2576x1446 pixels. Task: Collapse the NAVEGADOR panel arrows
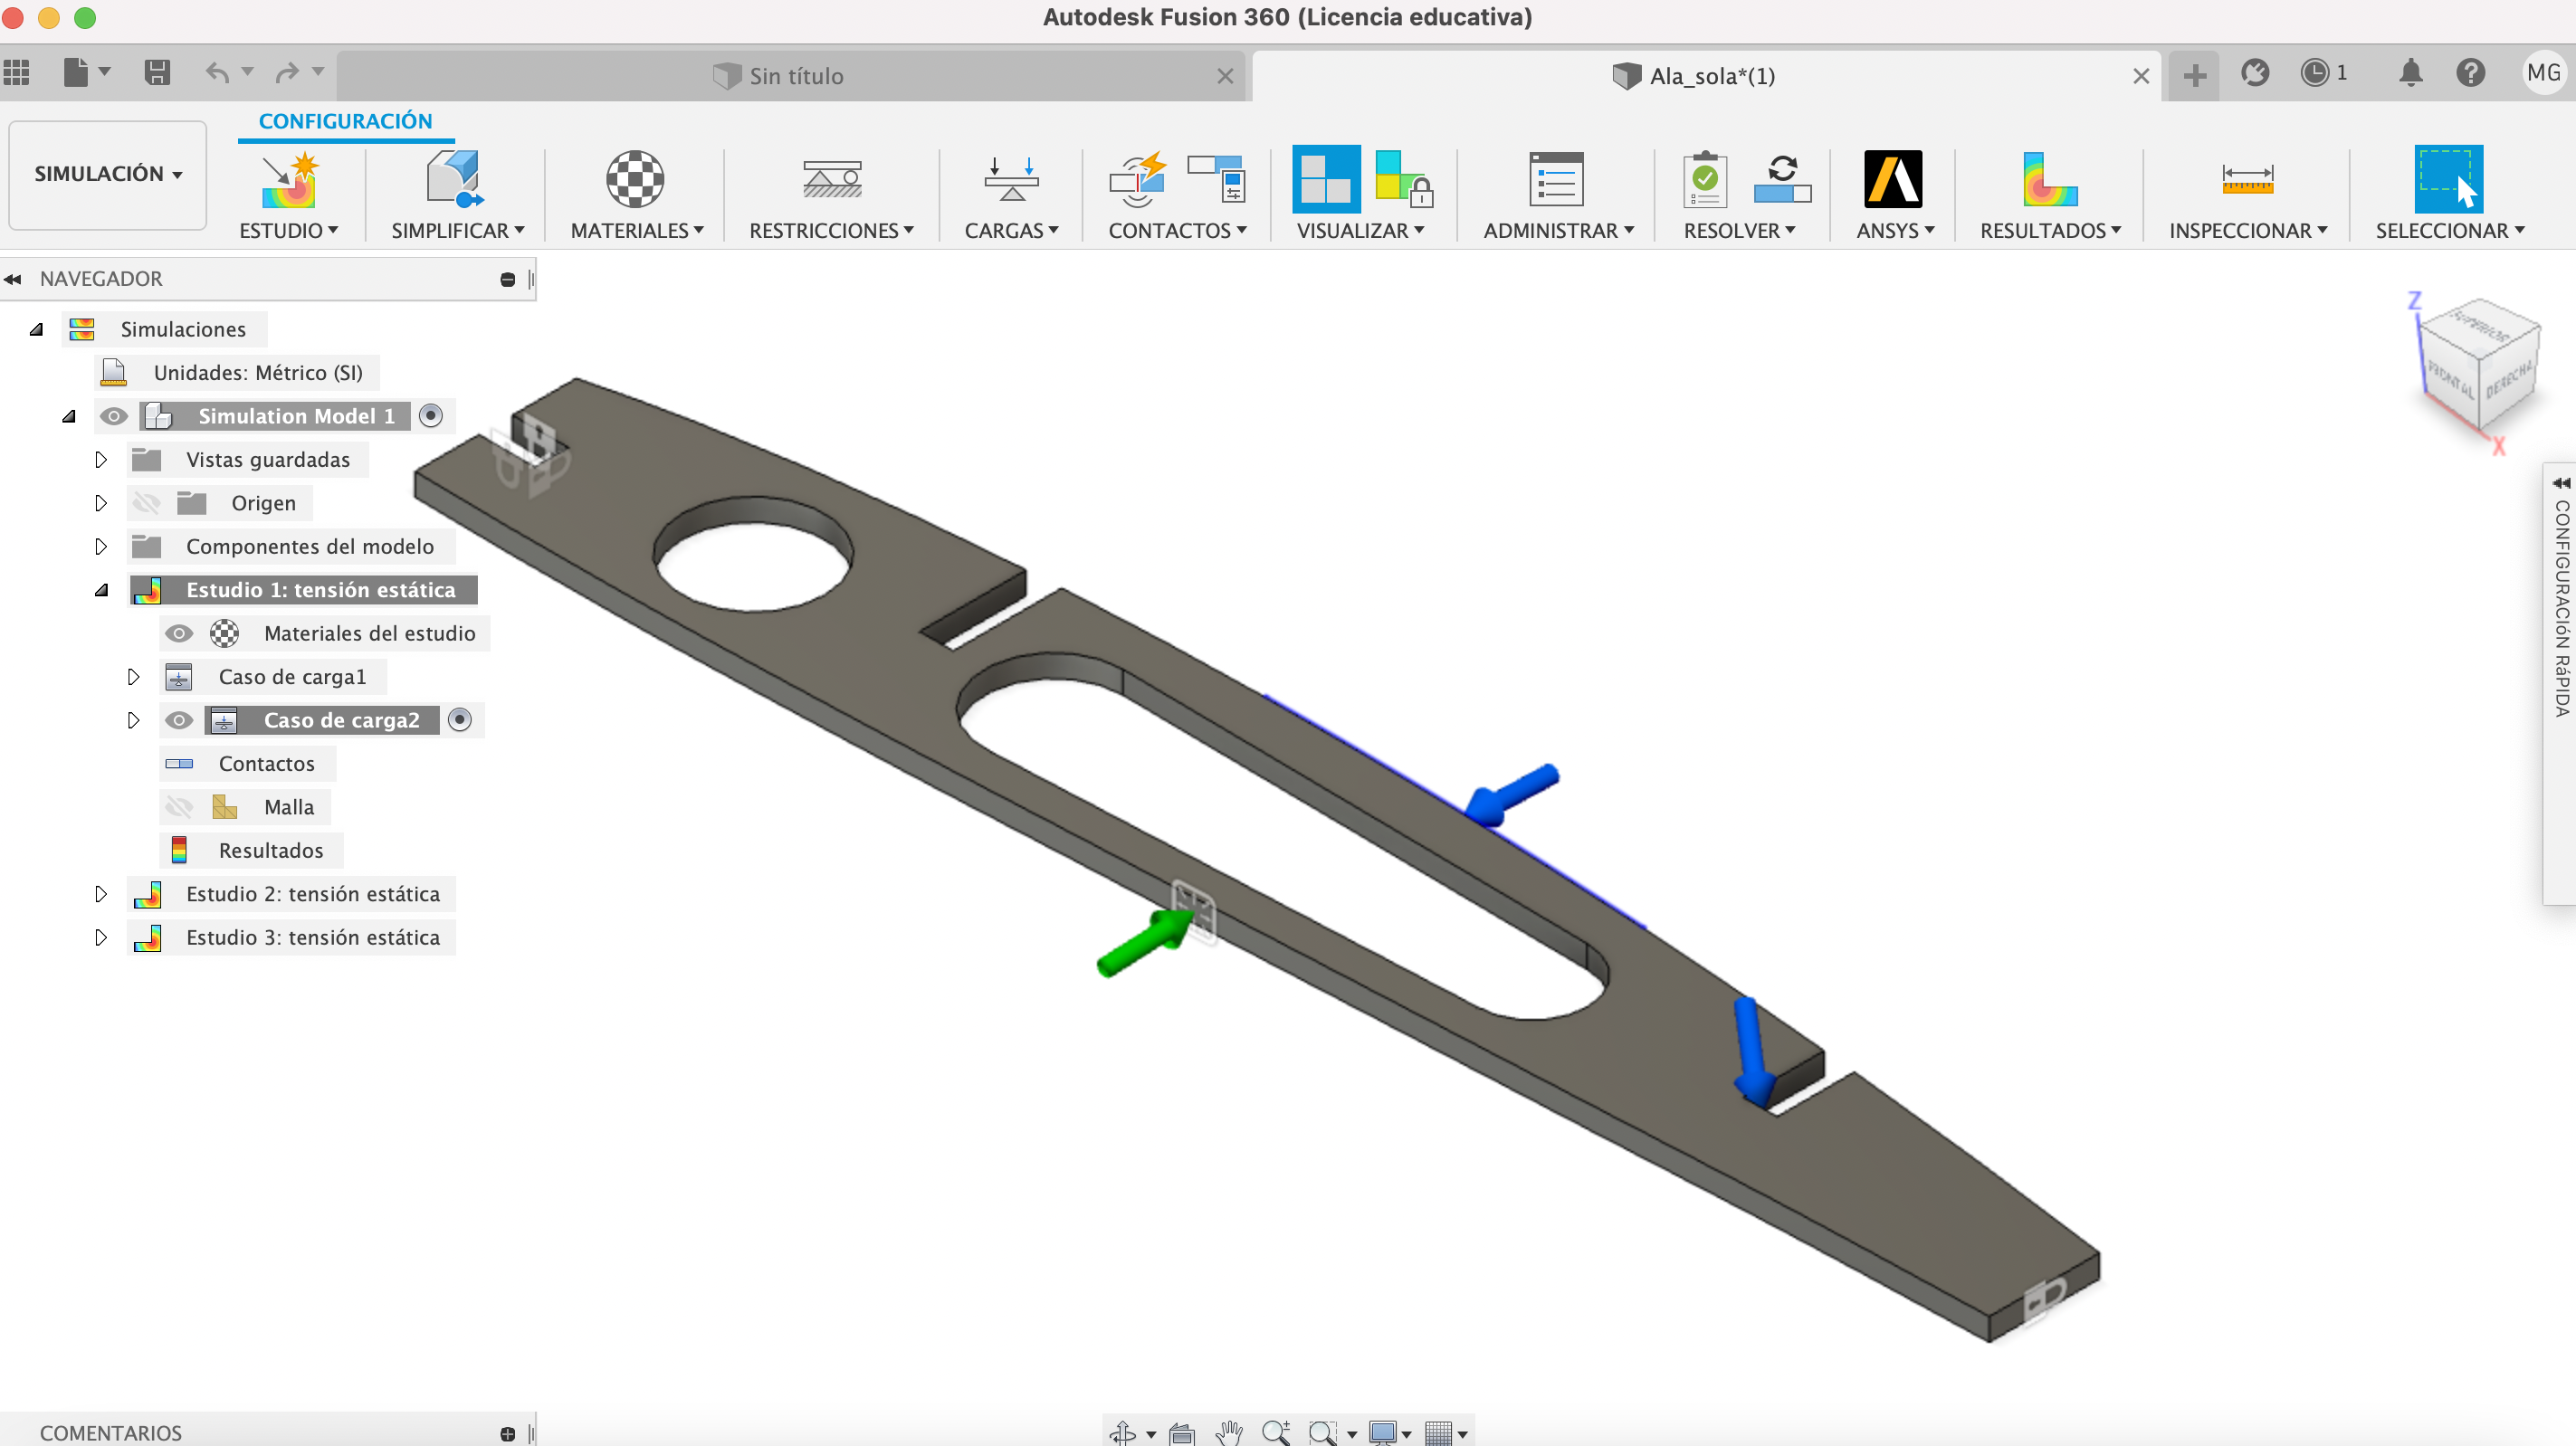(x=13, y=279)
